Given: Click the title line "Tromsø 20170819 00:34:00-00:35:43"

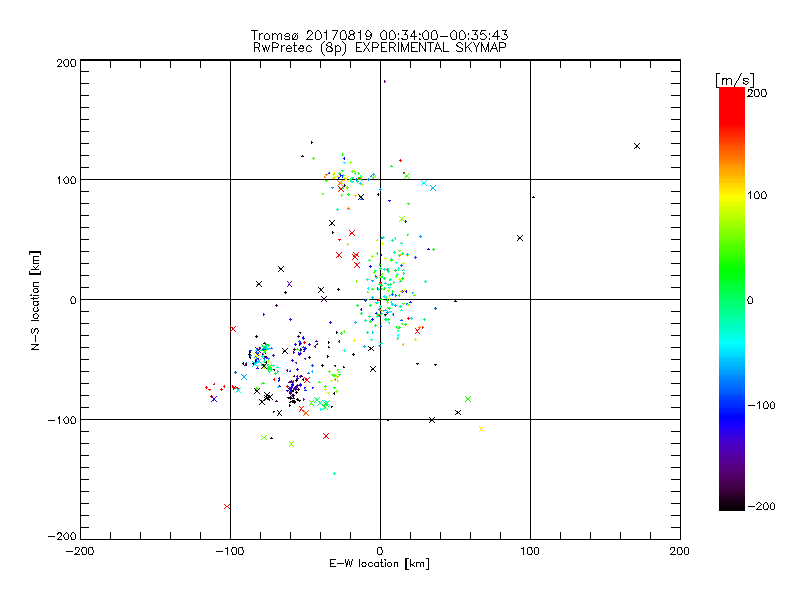Looking at the screenshot, I should tap(379, 35).
